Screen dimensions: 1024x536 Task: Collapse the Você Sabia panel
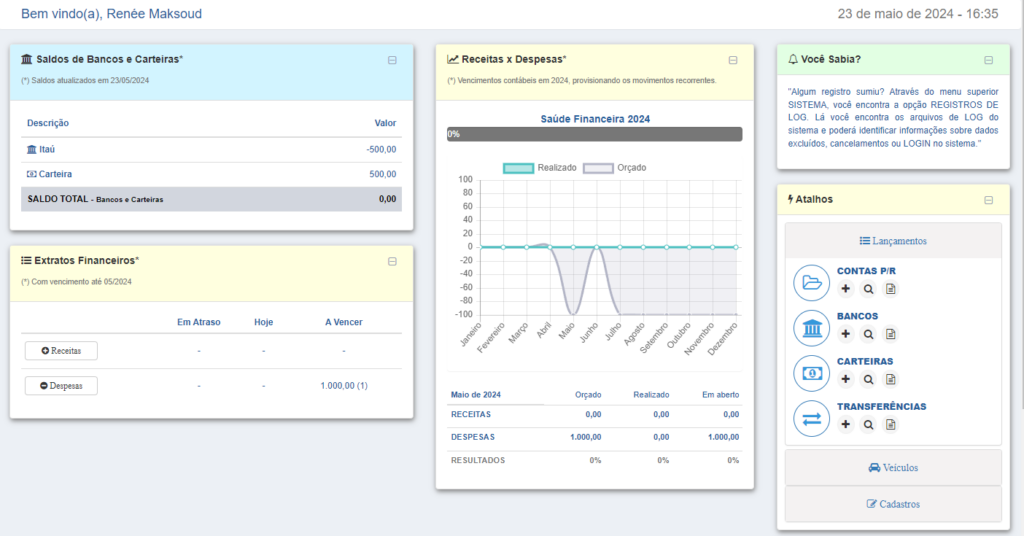click(989, 60)
